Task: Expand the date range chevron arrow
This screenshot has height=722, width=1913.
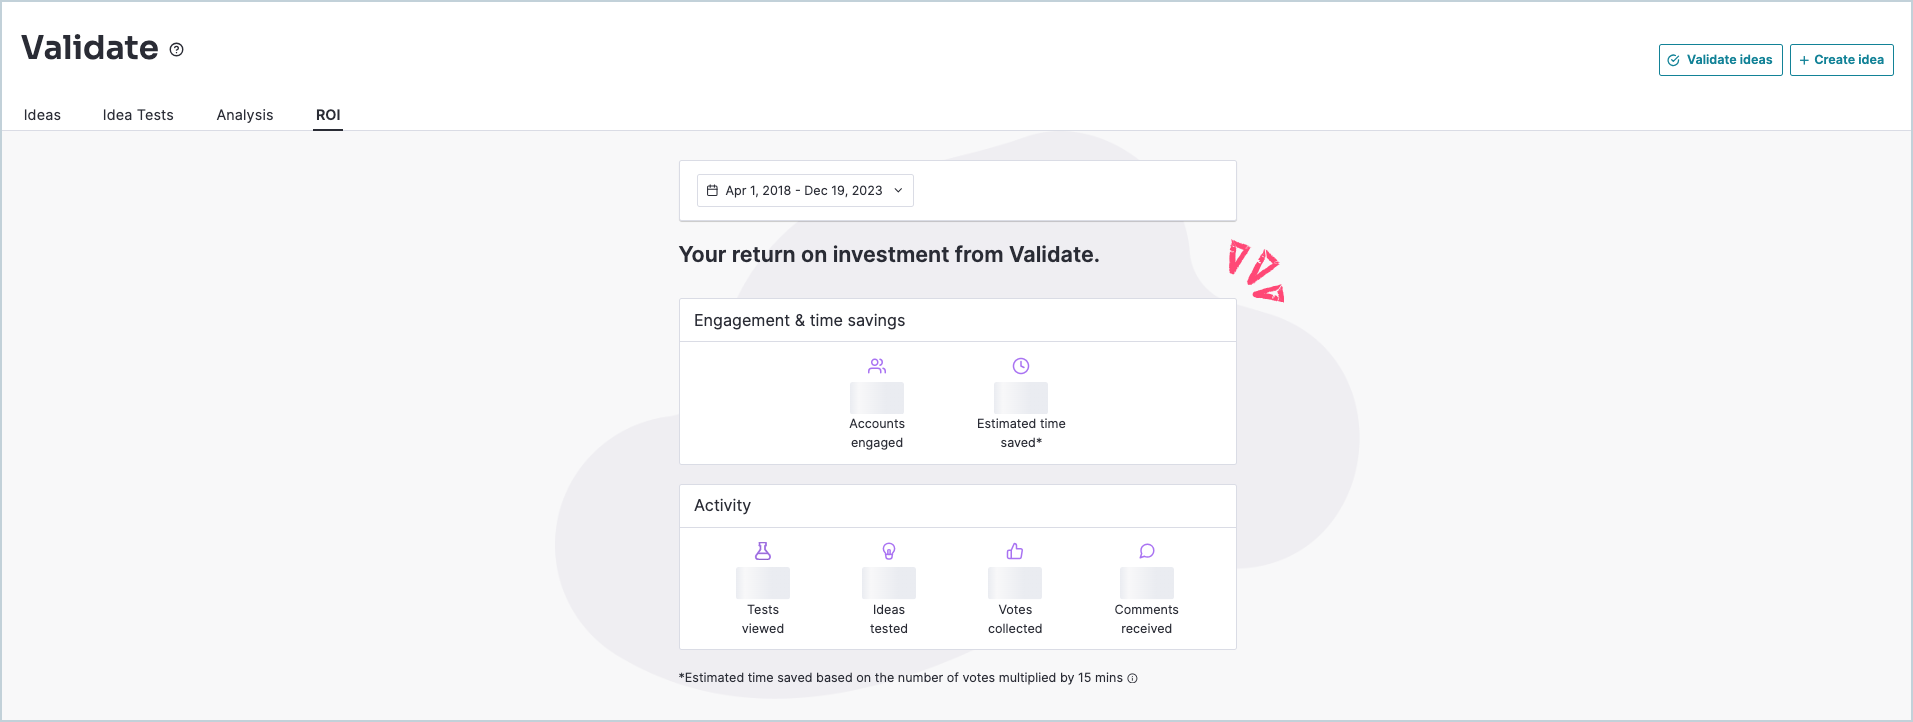Action: pyautogui.click(x=898, y=190)
